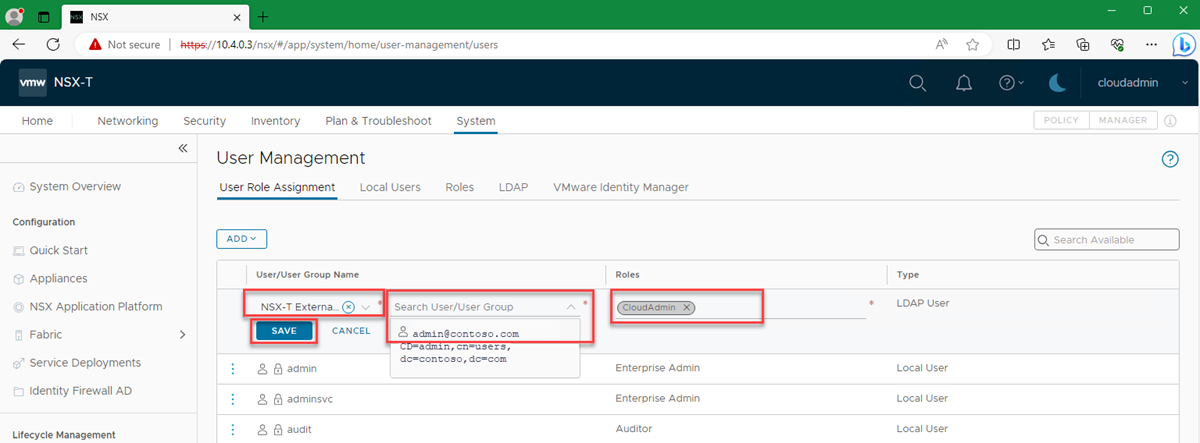Open tab actions menu icon
The height and width of the screenshot is (443, 1200).
pyautogui.click(x=44, y=17)
